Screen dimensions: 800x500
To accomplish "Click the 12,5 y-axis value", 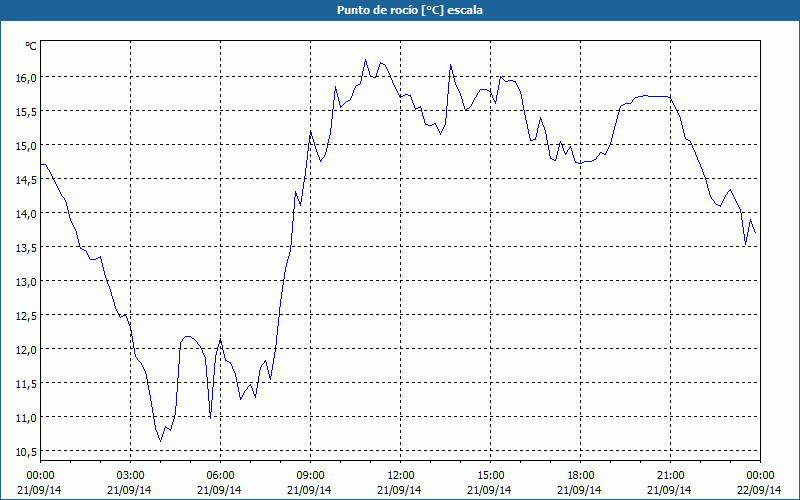I will (x=26, y=316).
